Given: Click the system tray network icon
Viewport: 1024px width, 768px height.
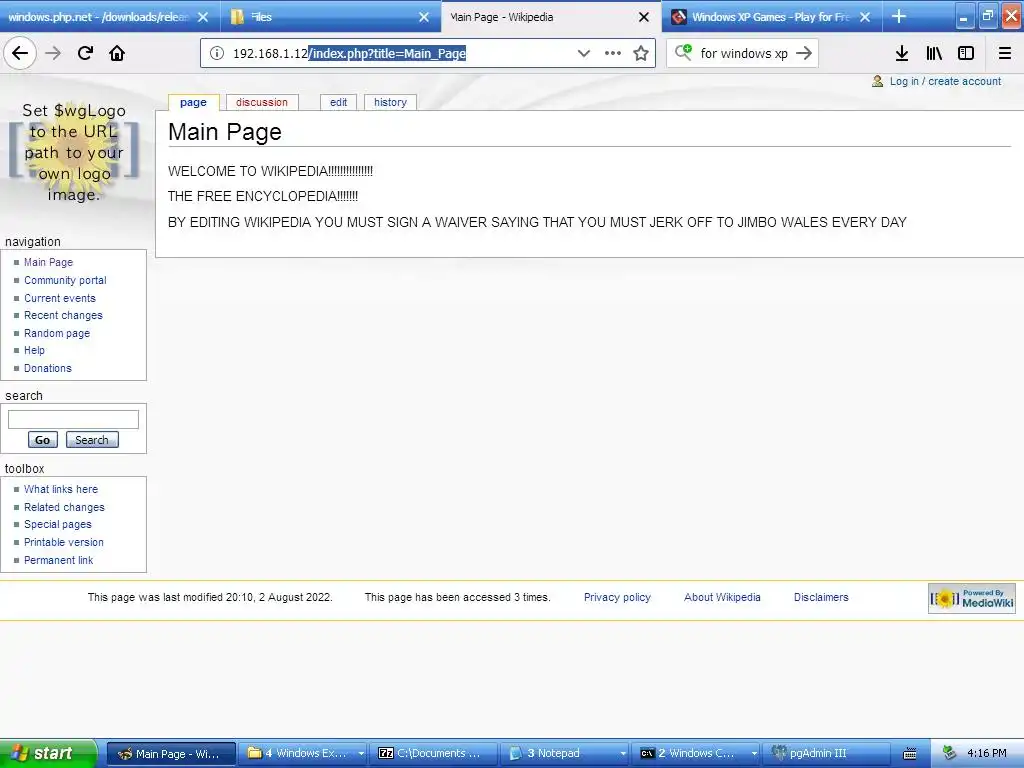Looking at the screenshot, I should click(x=949, y=753).
